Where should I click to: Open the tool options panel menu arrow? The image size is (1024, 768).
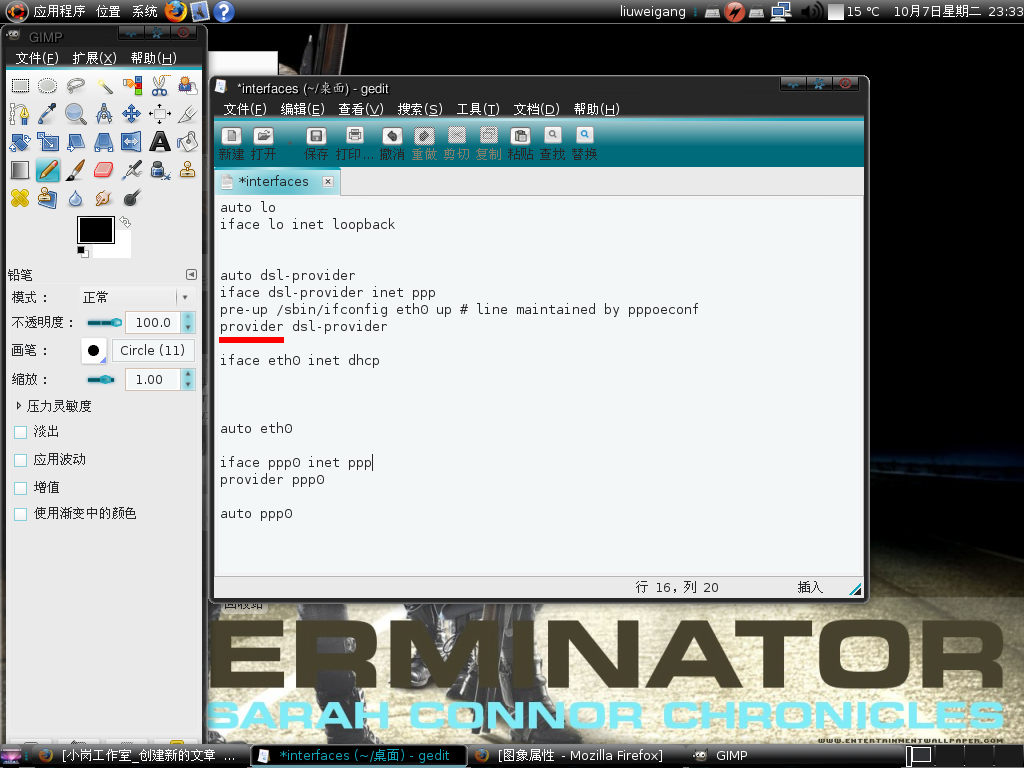[191, 274]
